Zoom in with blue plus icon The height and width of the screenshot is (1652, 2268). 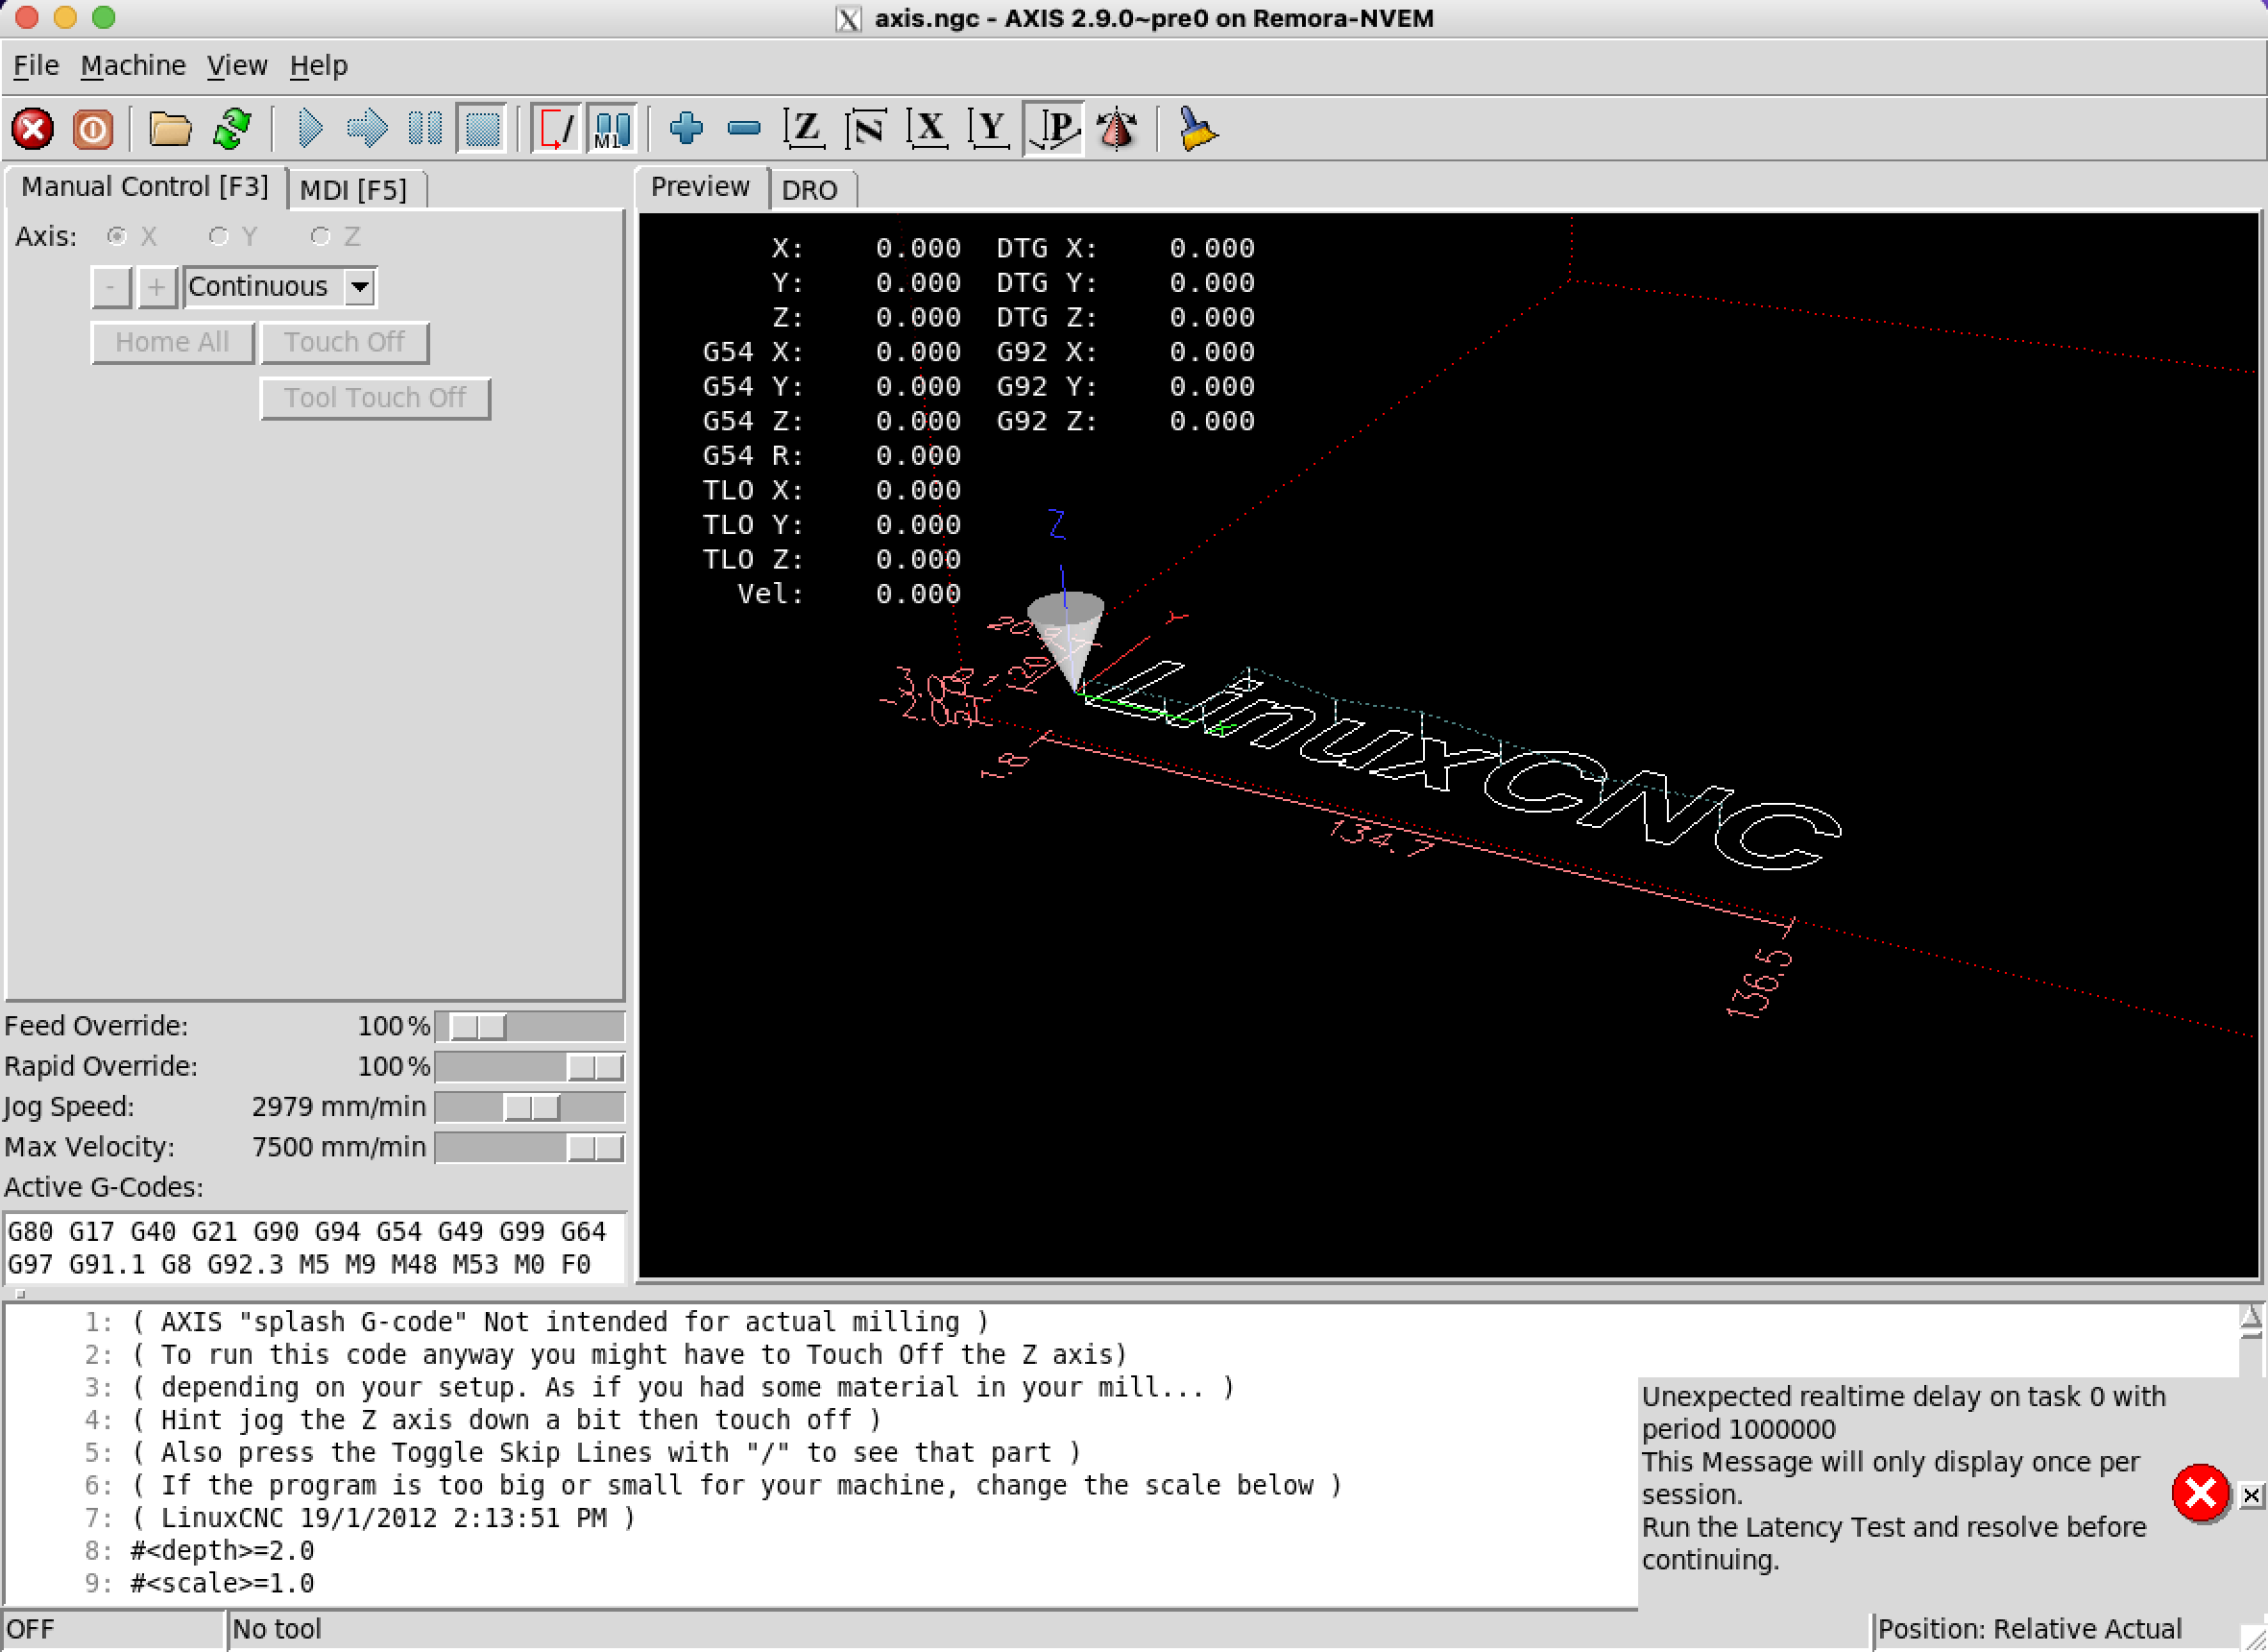[x=686, y=129]
